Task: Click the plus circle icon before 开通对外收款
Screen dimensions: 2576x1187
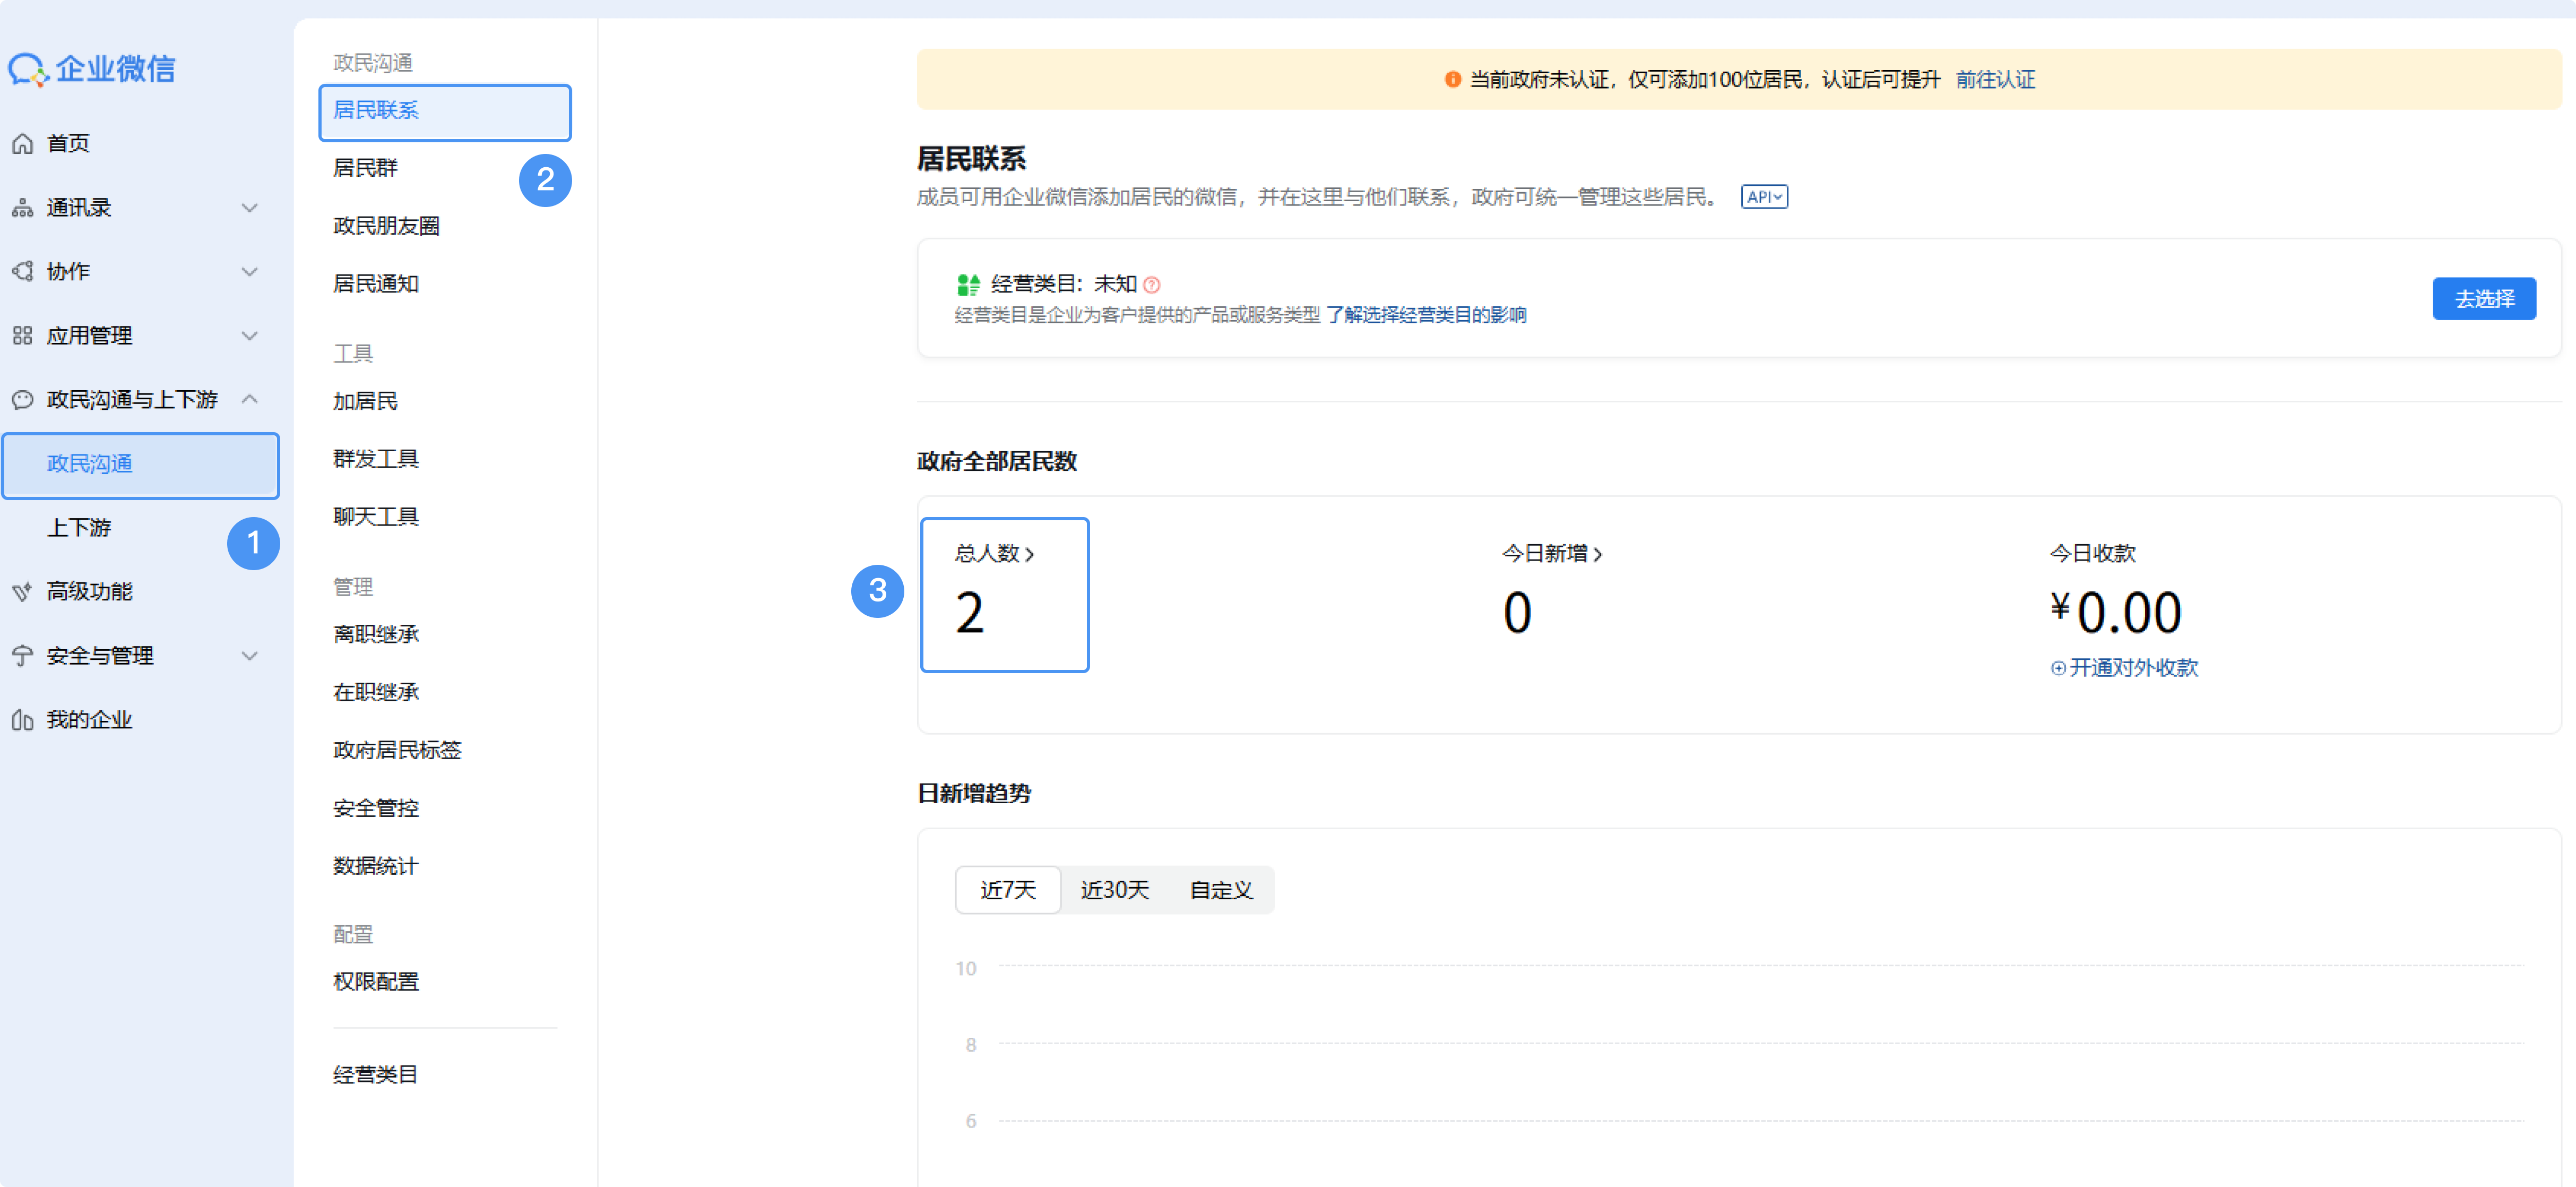Action: [x=2058, y=668]
